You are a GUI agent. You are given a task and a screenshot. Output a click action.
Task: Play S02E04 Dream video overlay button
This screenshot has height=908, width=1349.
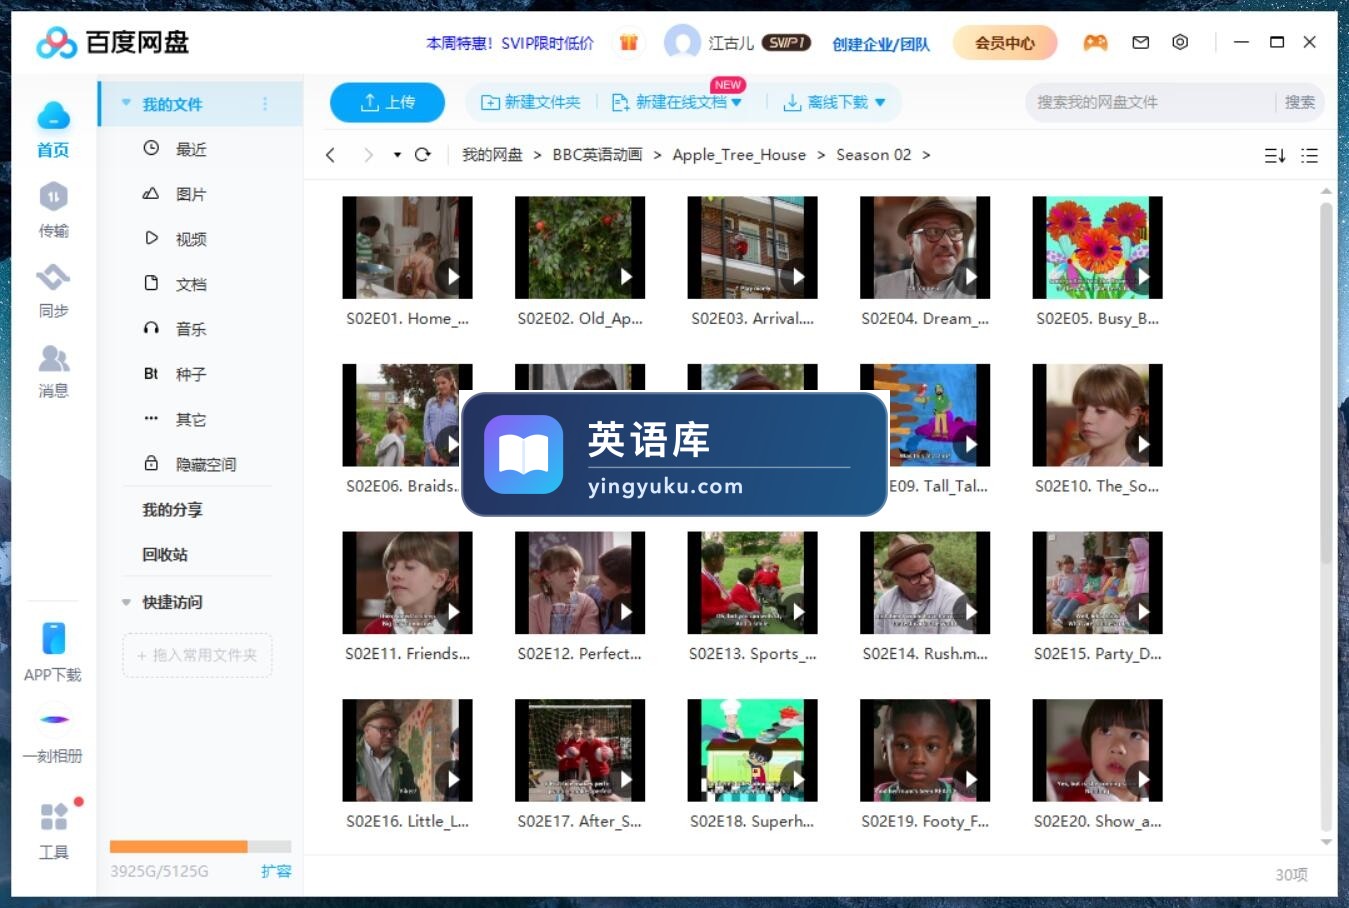[x=971, y=277]
